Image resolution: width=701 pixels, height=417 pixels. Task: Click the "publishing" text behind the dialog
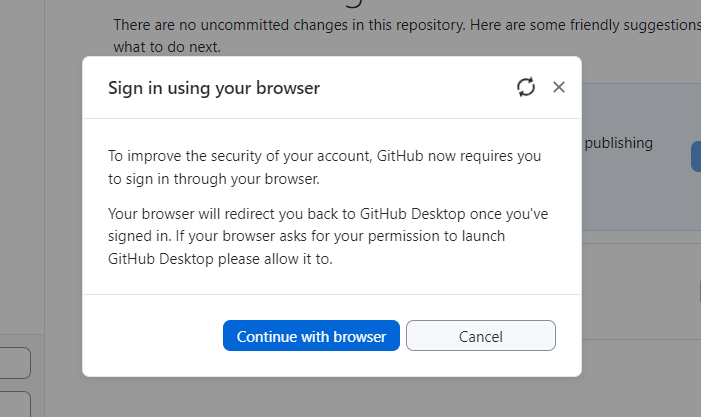(x=618, y=143)
